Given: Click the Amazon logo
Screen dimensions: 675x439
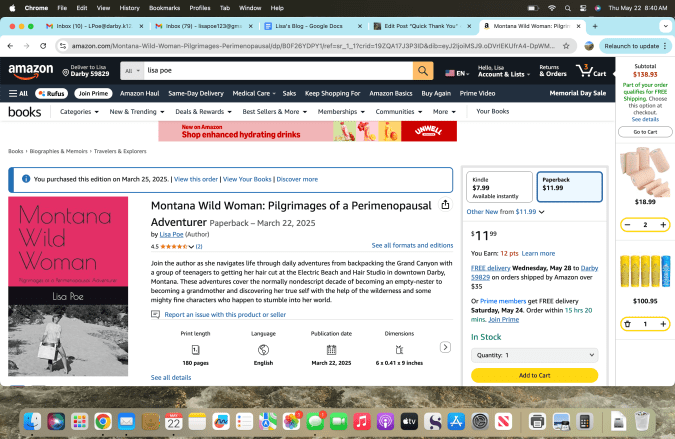Looking at the screenshot, I should click(x=31, y=71).
